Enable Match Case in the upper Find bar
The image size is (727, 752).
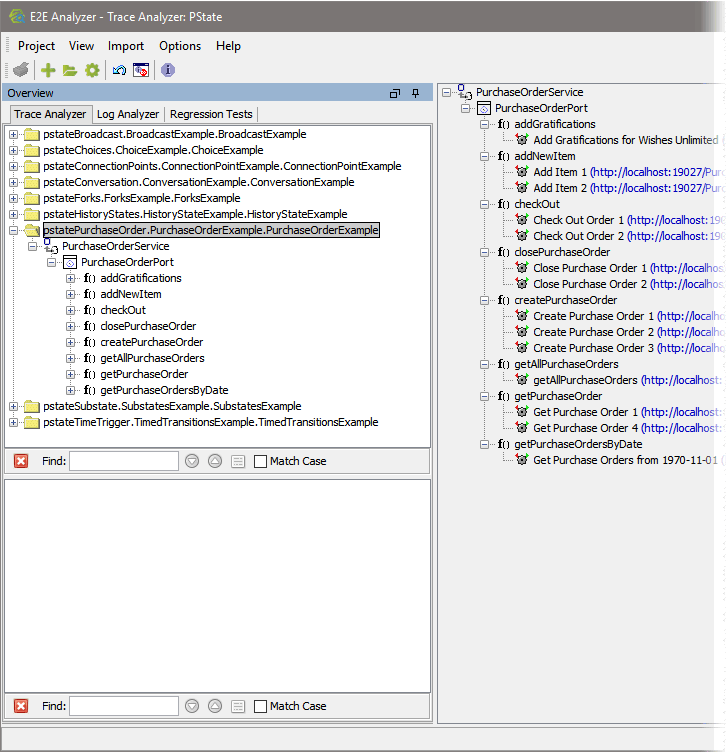coord(261,461)
